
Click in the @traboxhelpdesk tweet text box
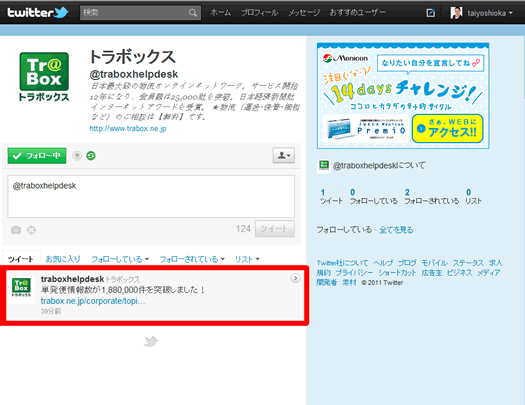coord(151,196)
